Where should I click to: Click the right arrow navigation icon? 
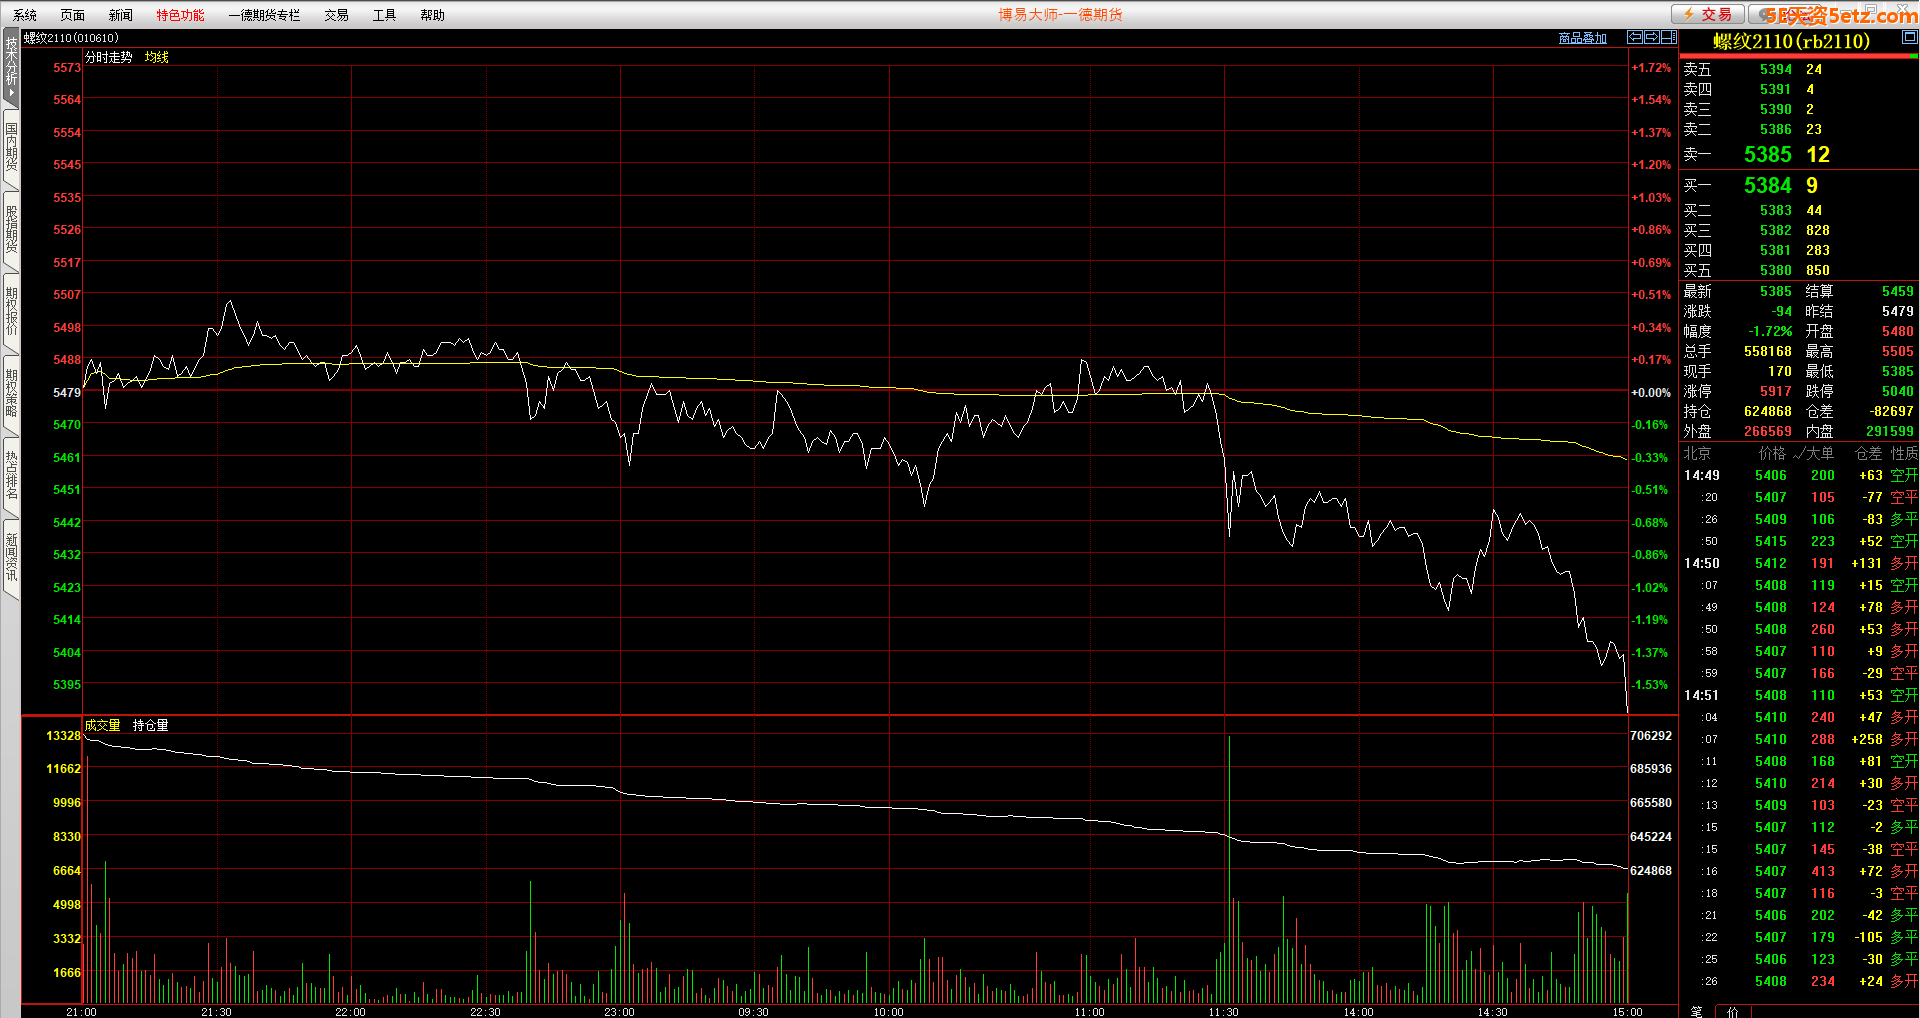click(x=1652, y=37)
